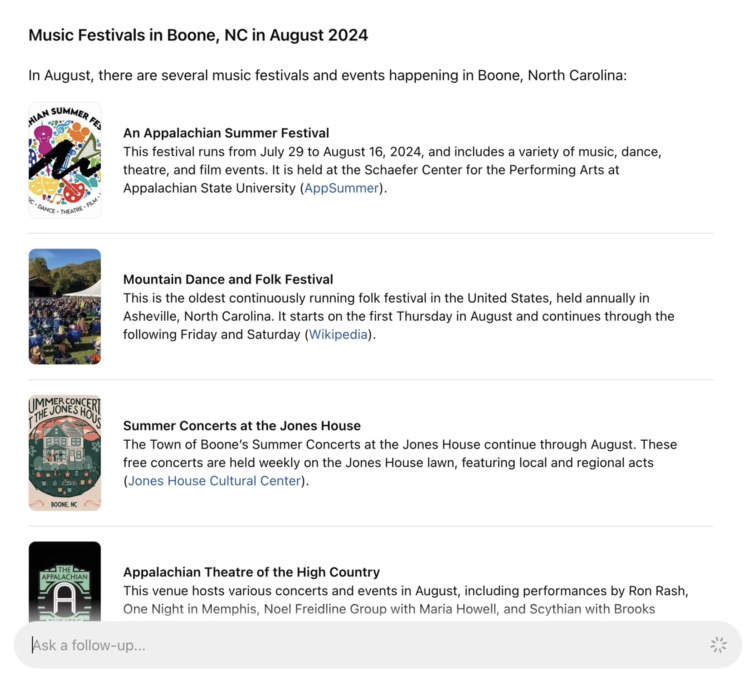Open the Mountain Dance and Folk Festival photo
The width and height of the screenshot is (750, 679).
click(65, 306)
